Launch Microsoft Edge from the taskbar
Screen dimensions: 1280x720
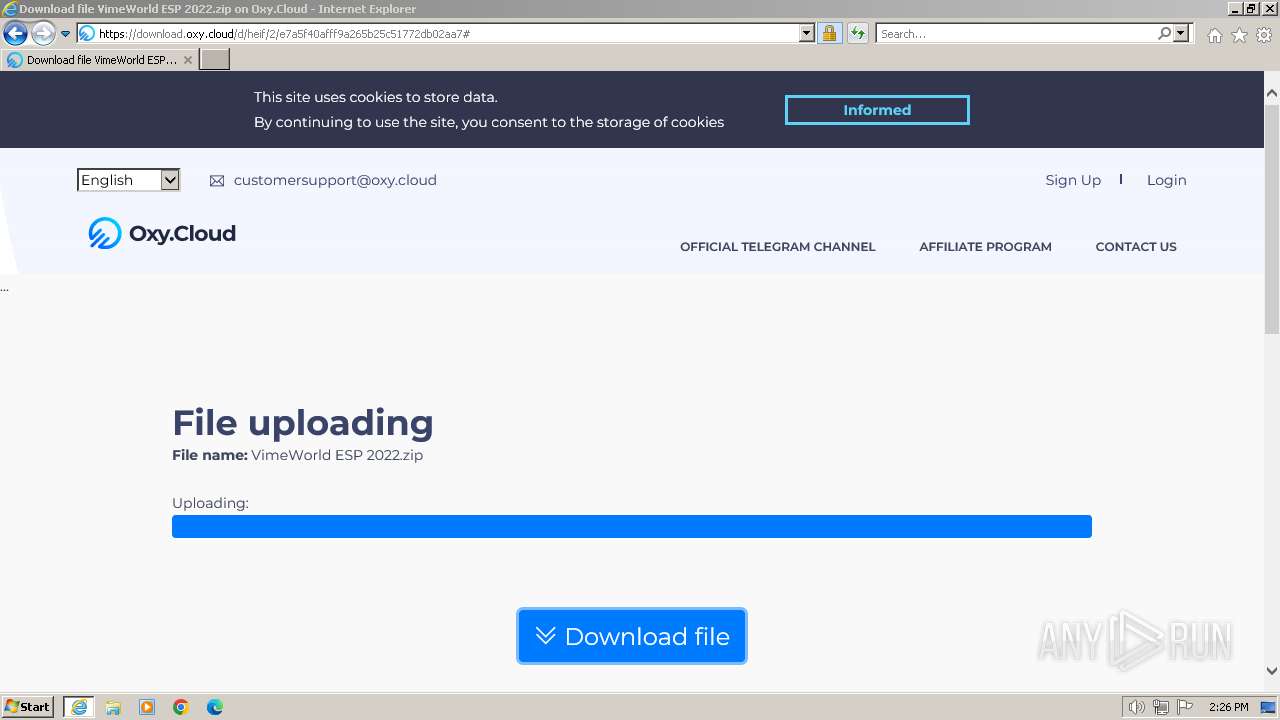pos(215,707)
